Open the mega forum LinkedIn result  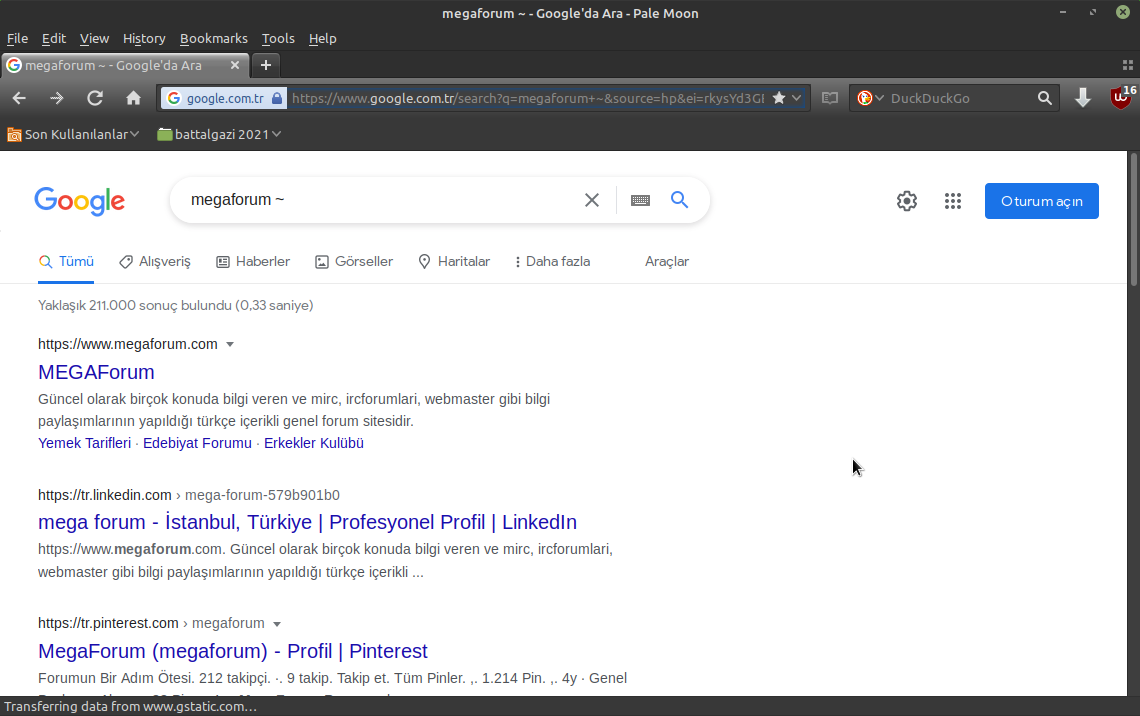point(308,523)
